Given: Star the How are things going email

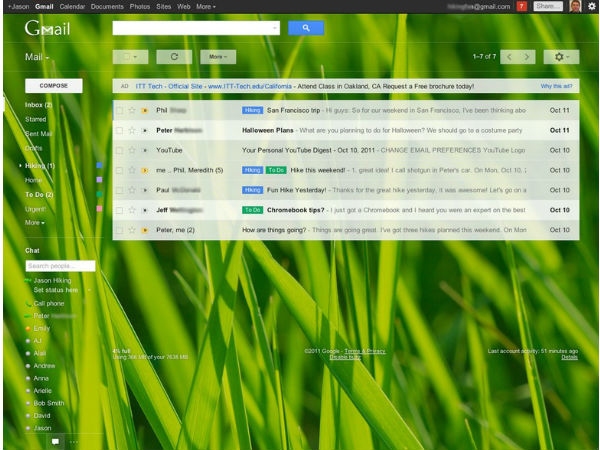Looking at the screenshot, I should [132, 230].
